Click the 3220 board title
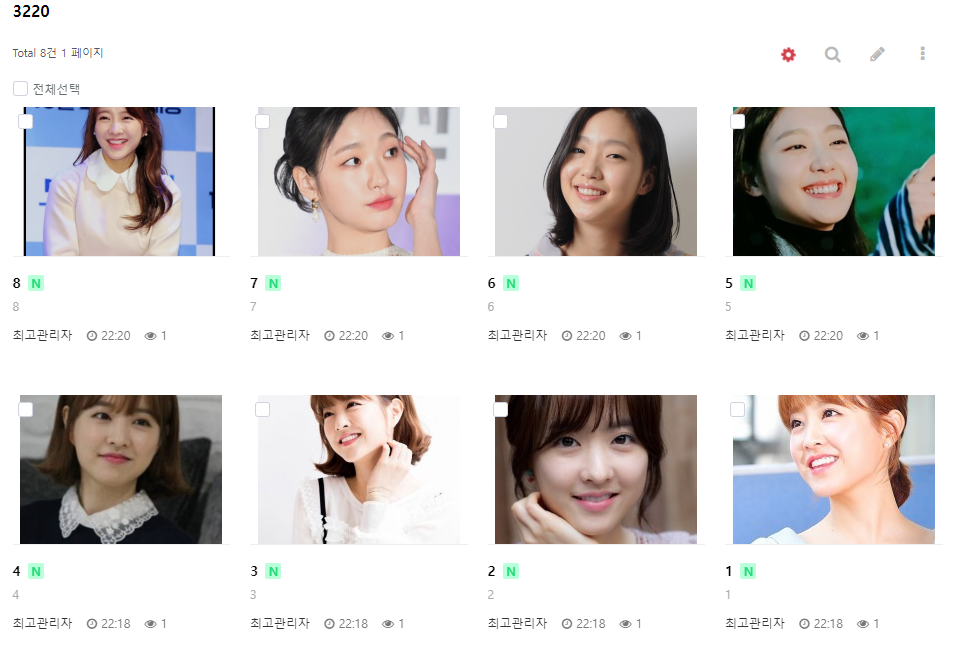The image size is (955, 656). (31, 12)
